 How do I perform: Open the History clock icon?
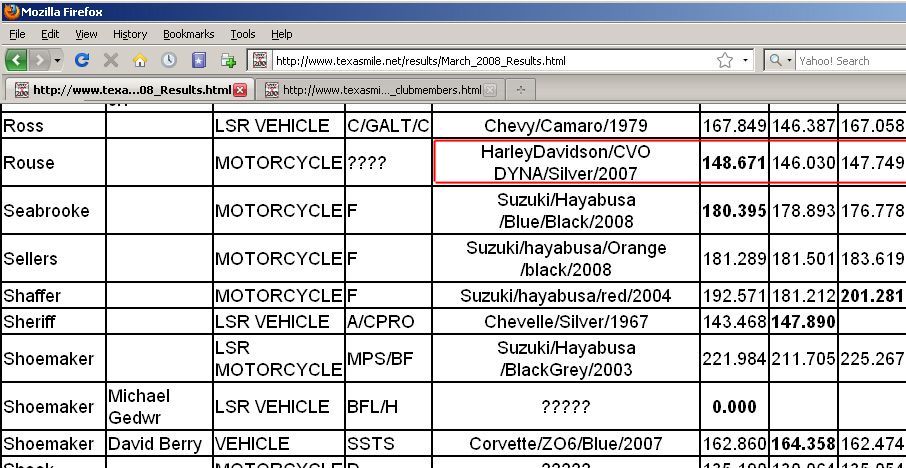point(169,60)
